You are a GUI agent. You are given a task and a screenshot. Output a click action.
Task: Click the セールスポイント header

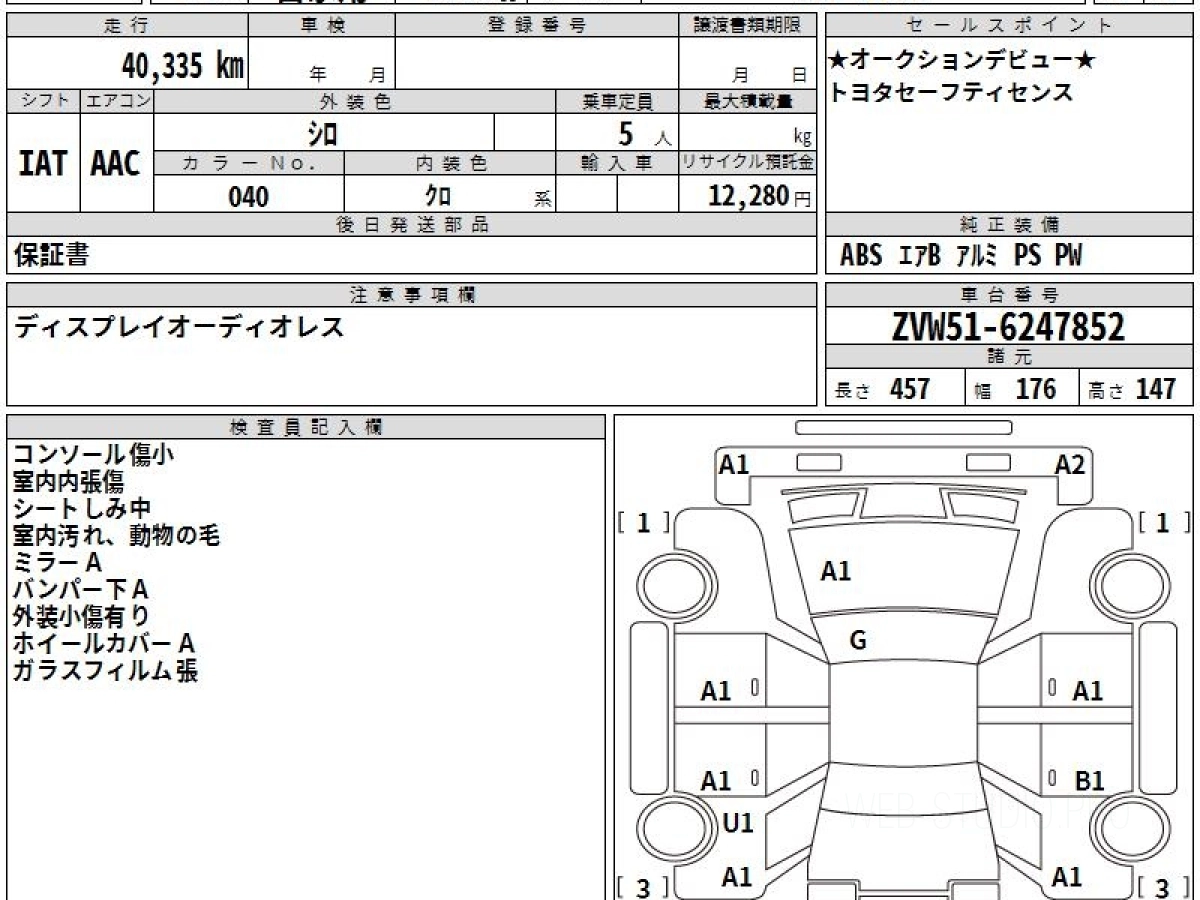point(1010,26)
